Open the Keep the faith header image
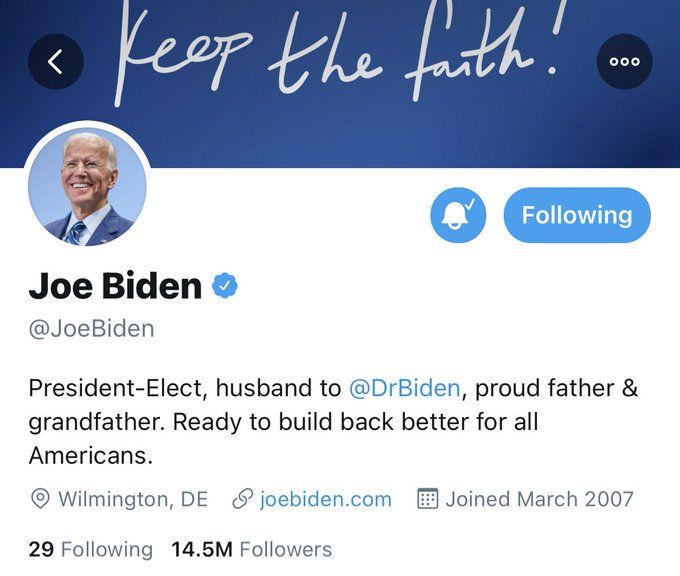 [x=340, y=84]
